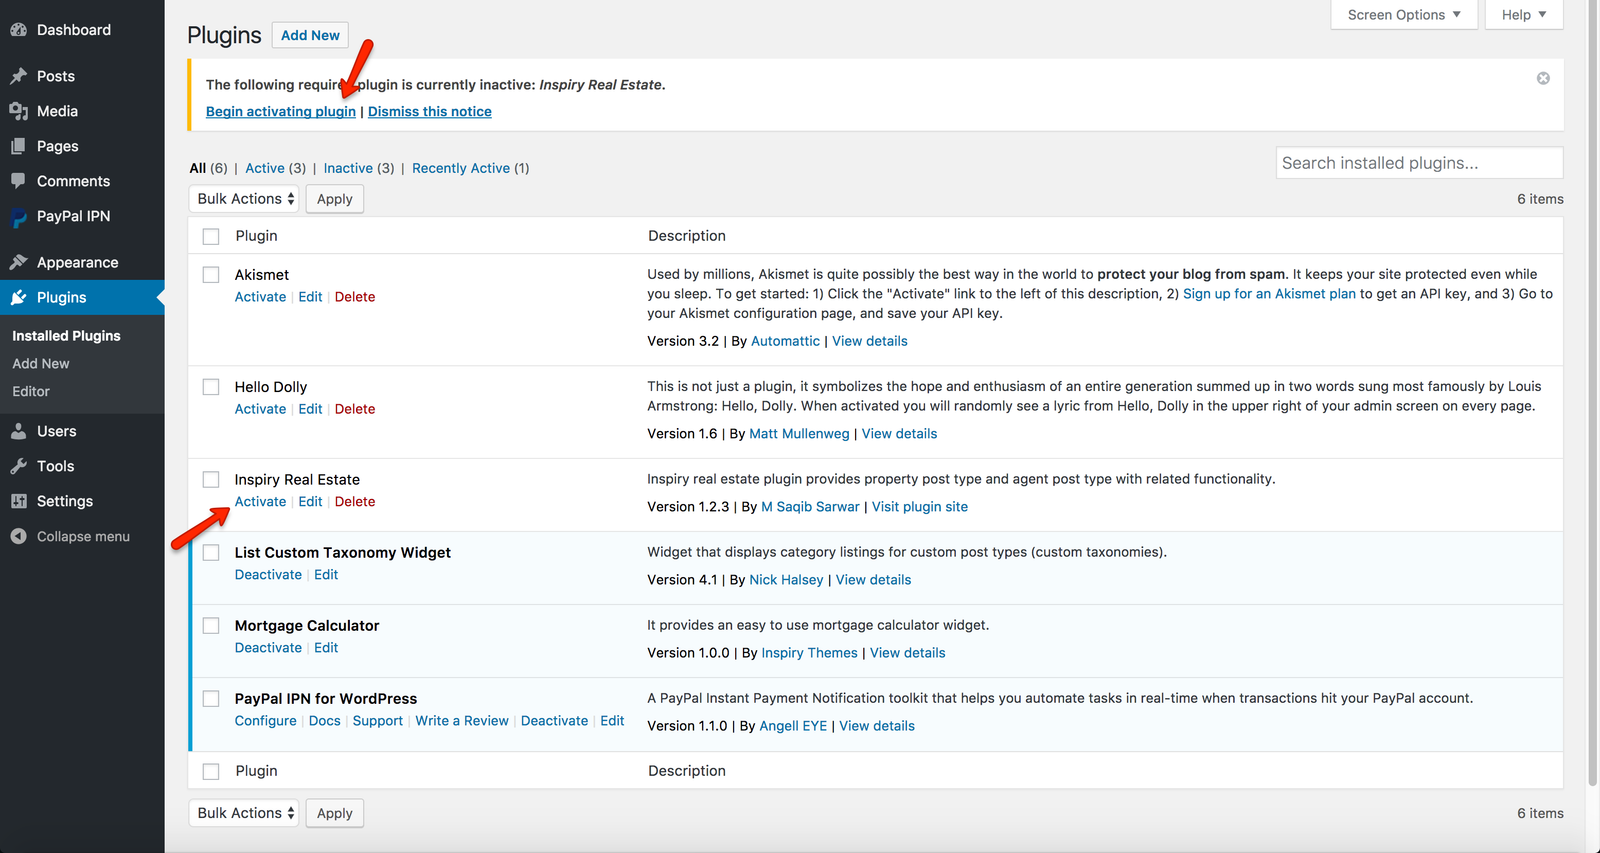Check the List Custom Taxonomy Widget checkbox

coord(211,553)
